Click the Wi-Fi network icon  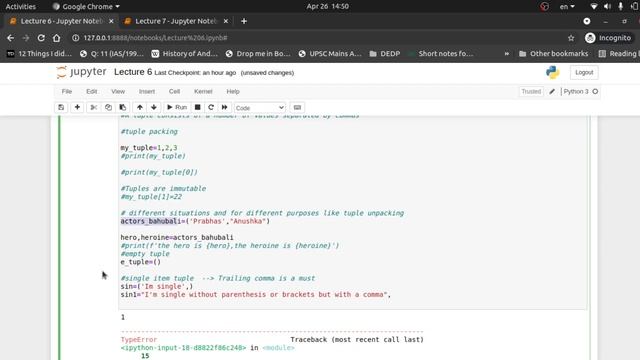[x=594, y=7]
